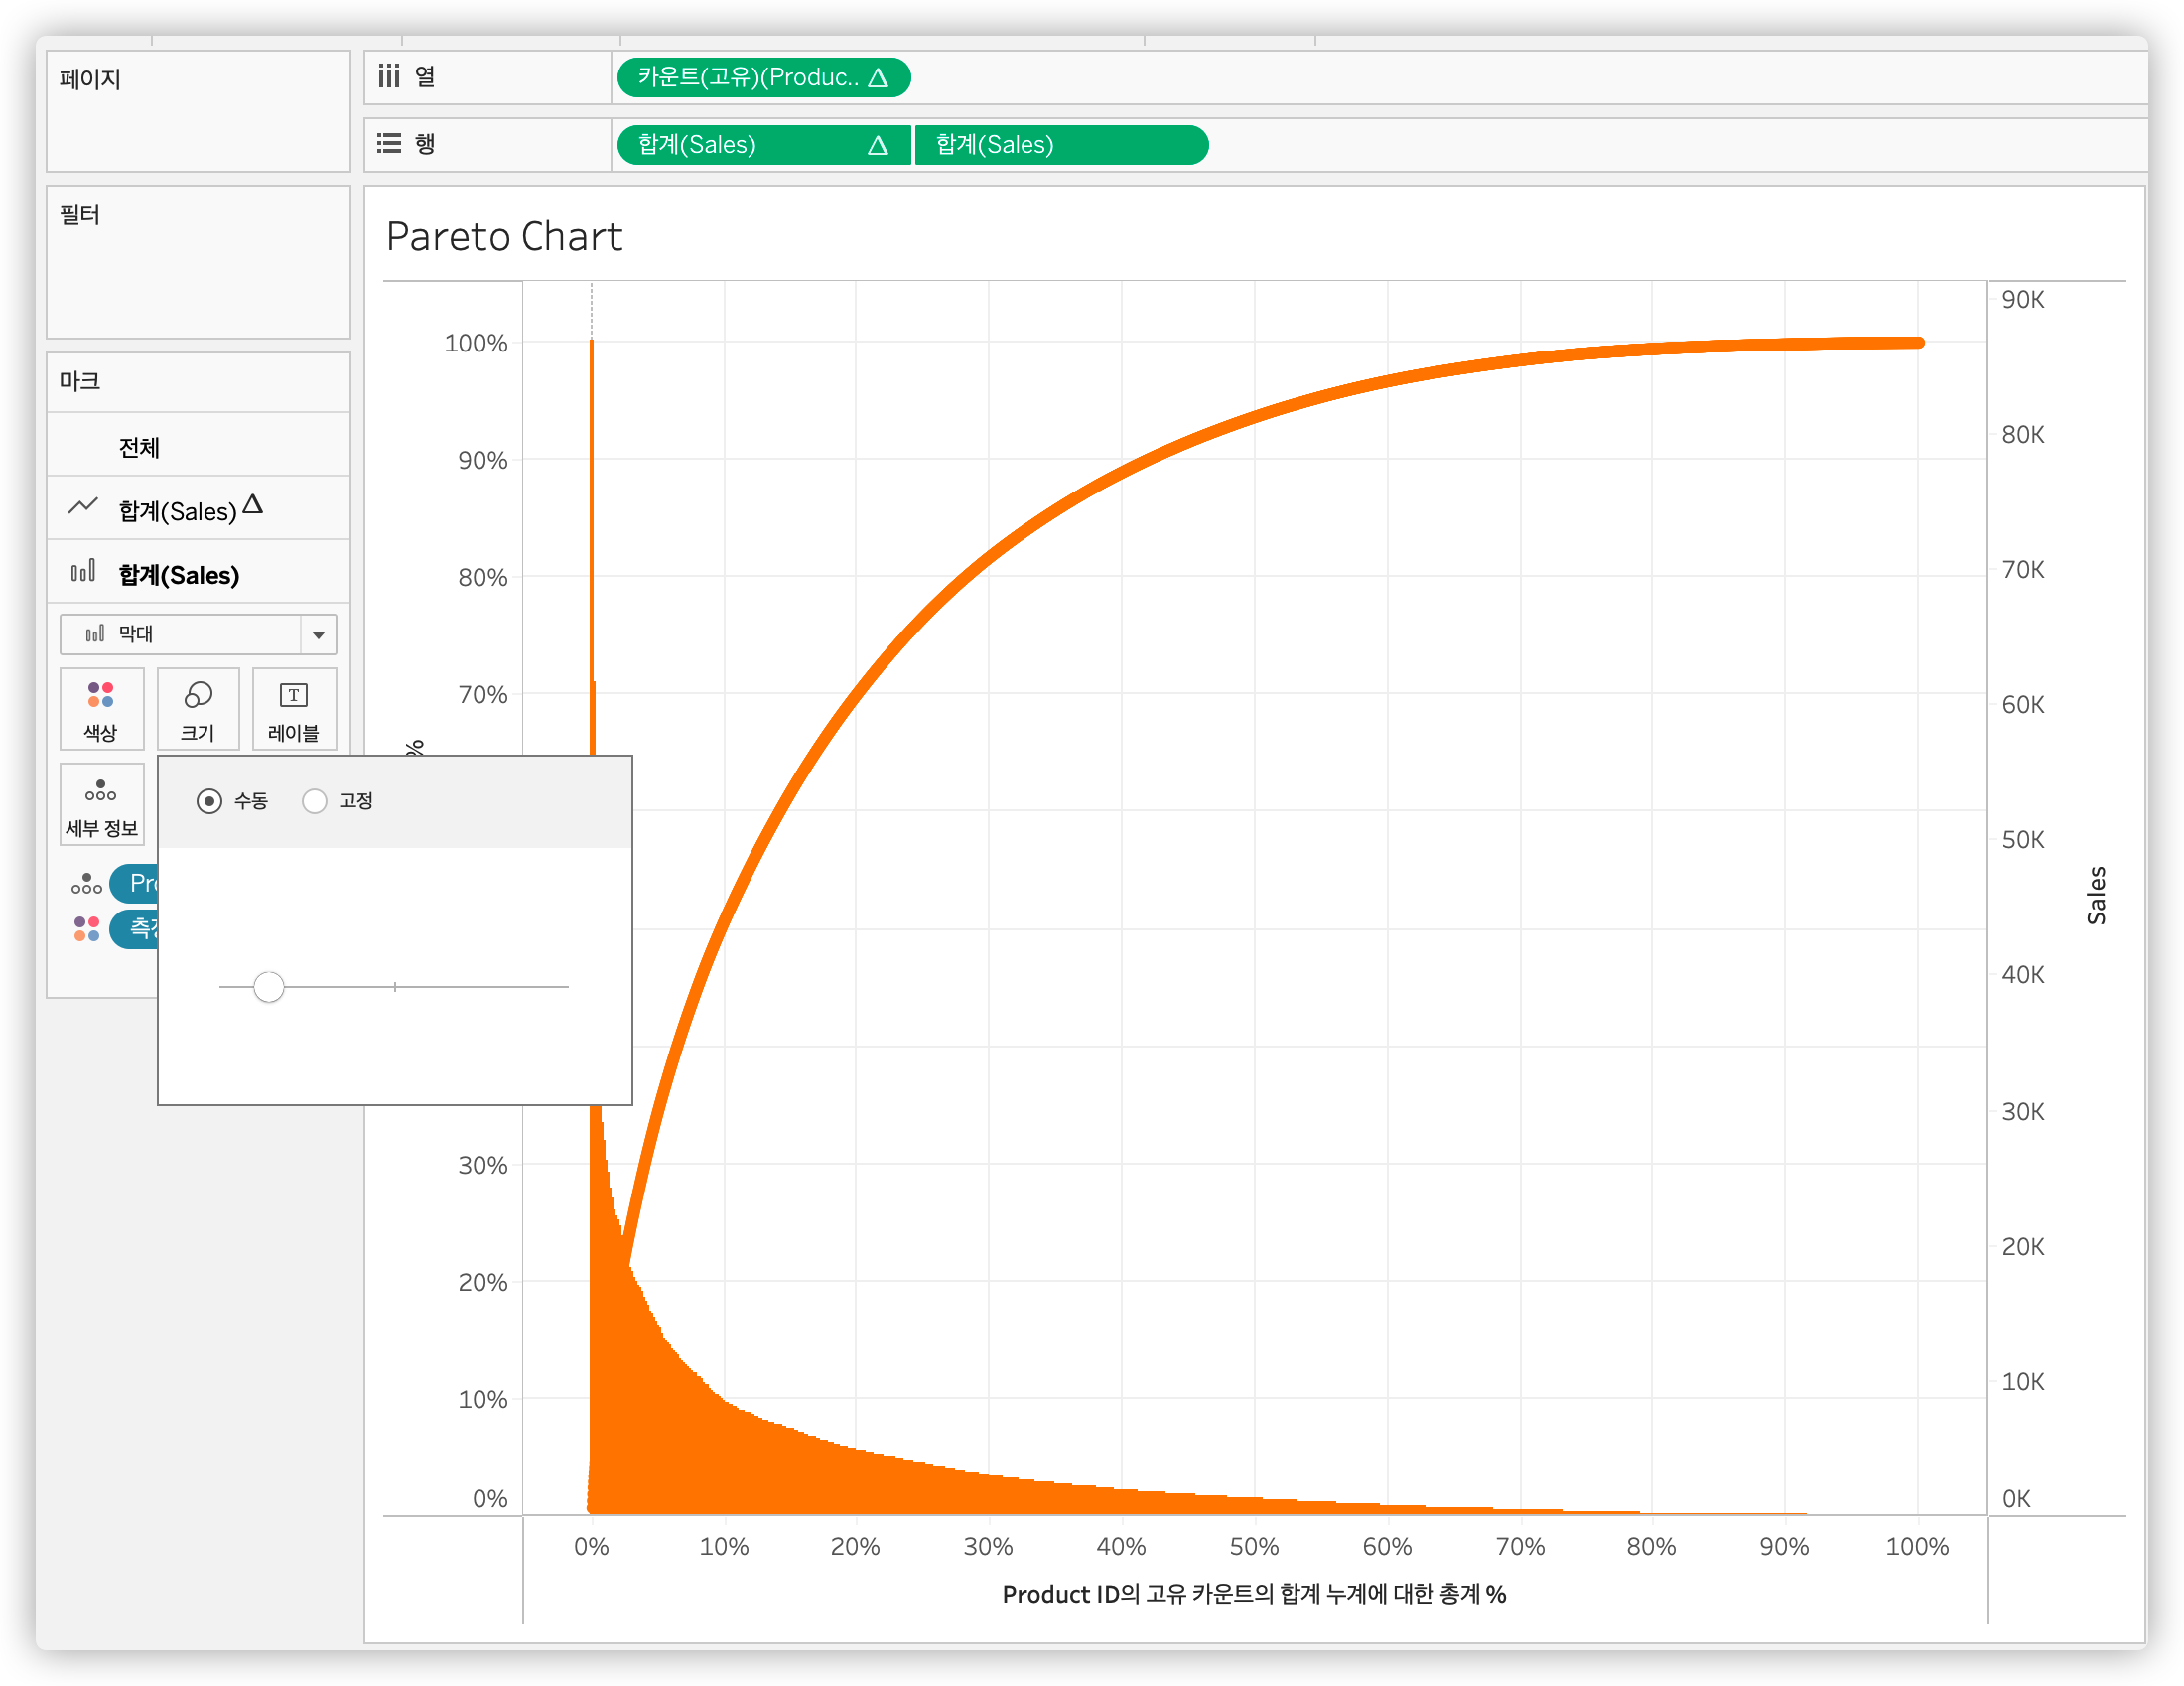The width and height of the screenshot is (2184, 1686).
Task: Click the color dots icon beside 측정값 pill
Action: coord(87,929)
